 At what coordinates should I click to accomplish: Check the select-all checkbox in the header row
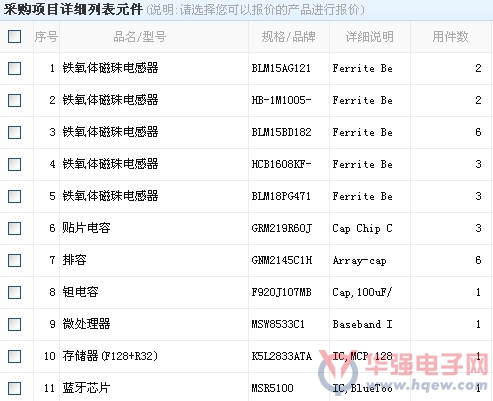click(15, 36)
